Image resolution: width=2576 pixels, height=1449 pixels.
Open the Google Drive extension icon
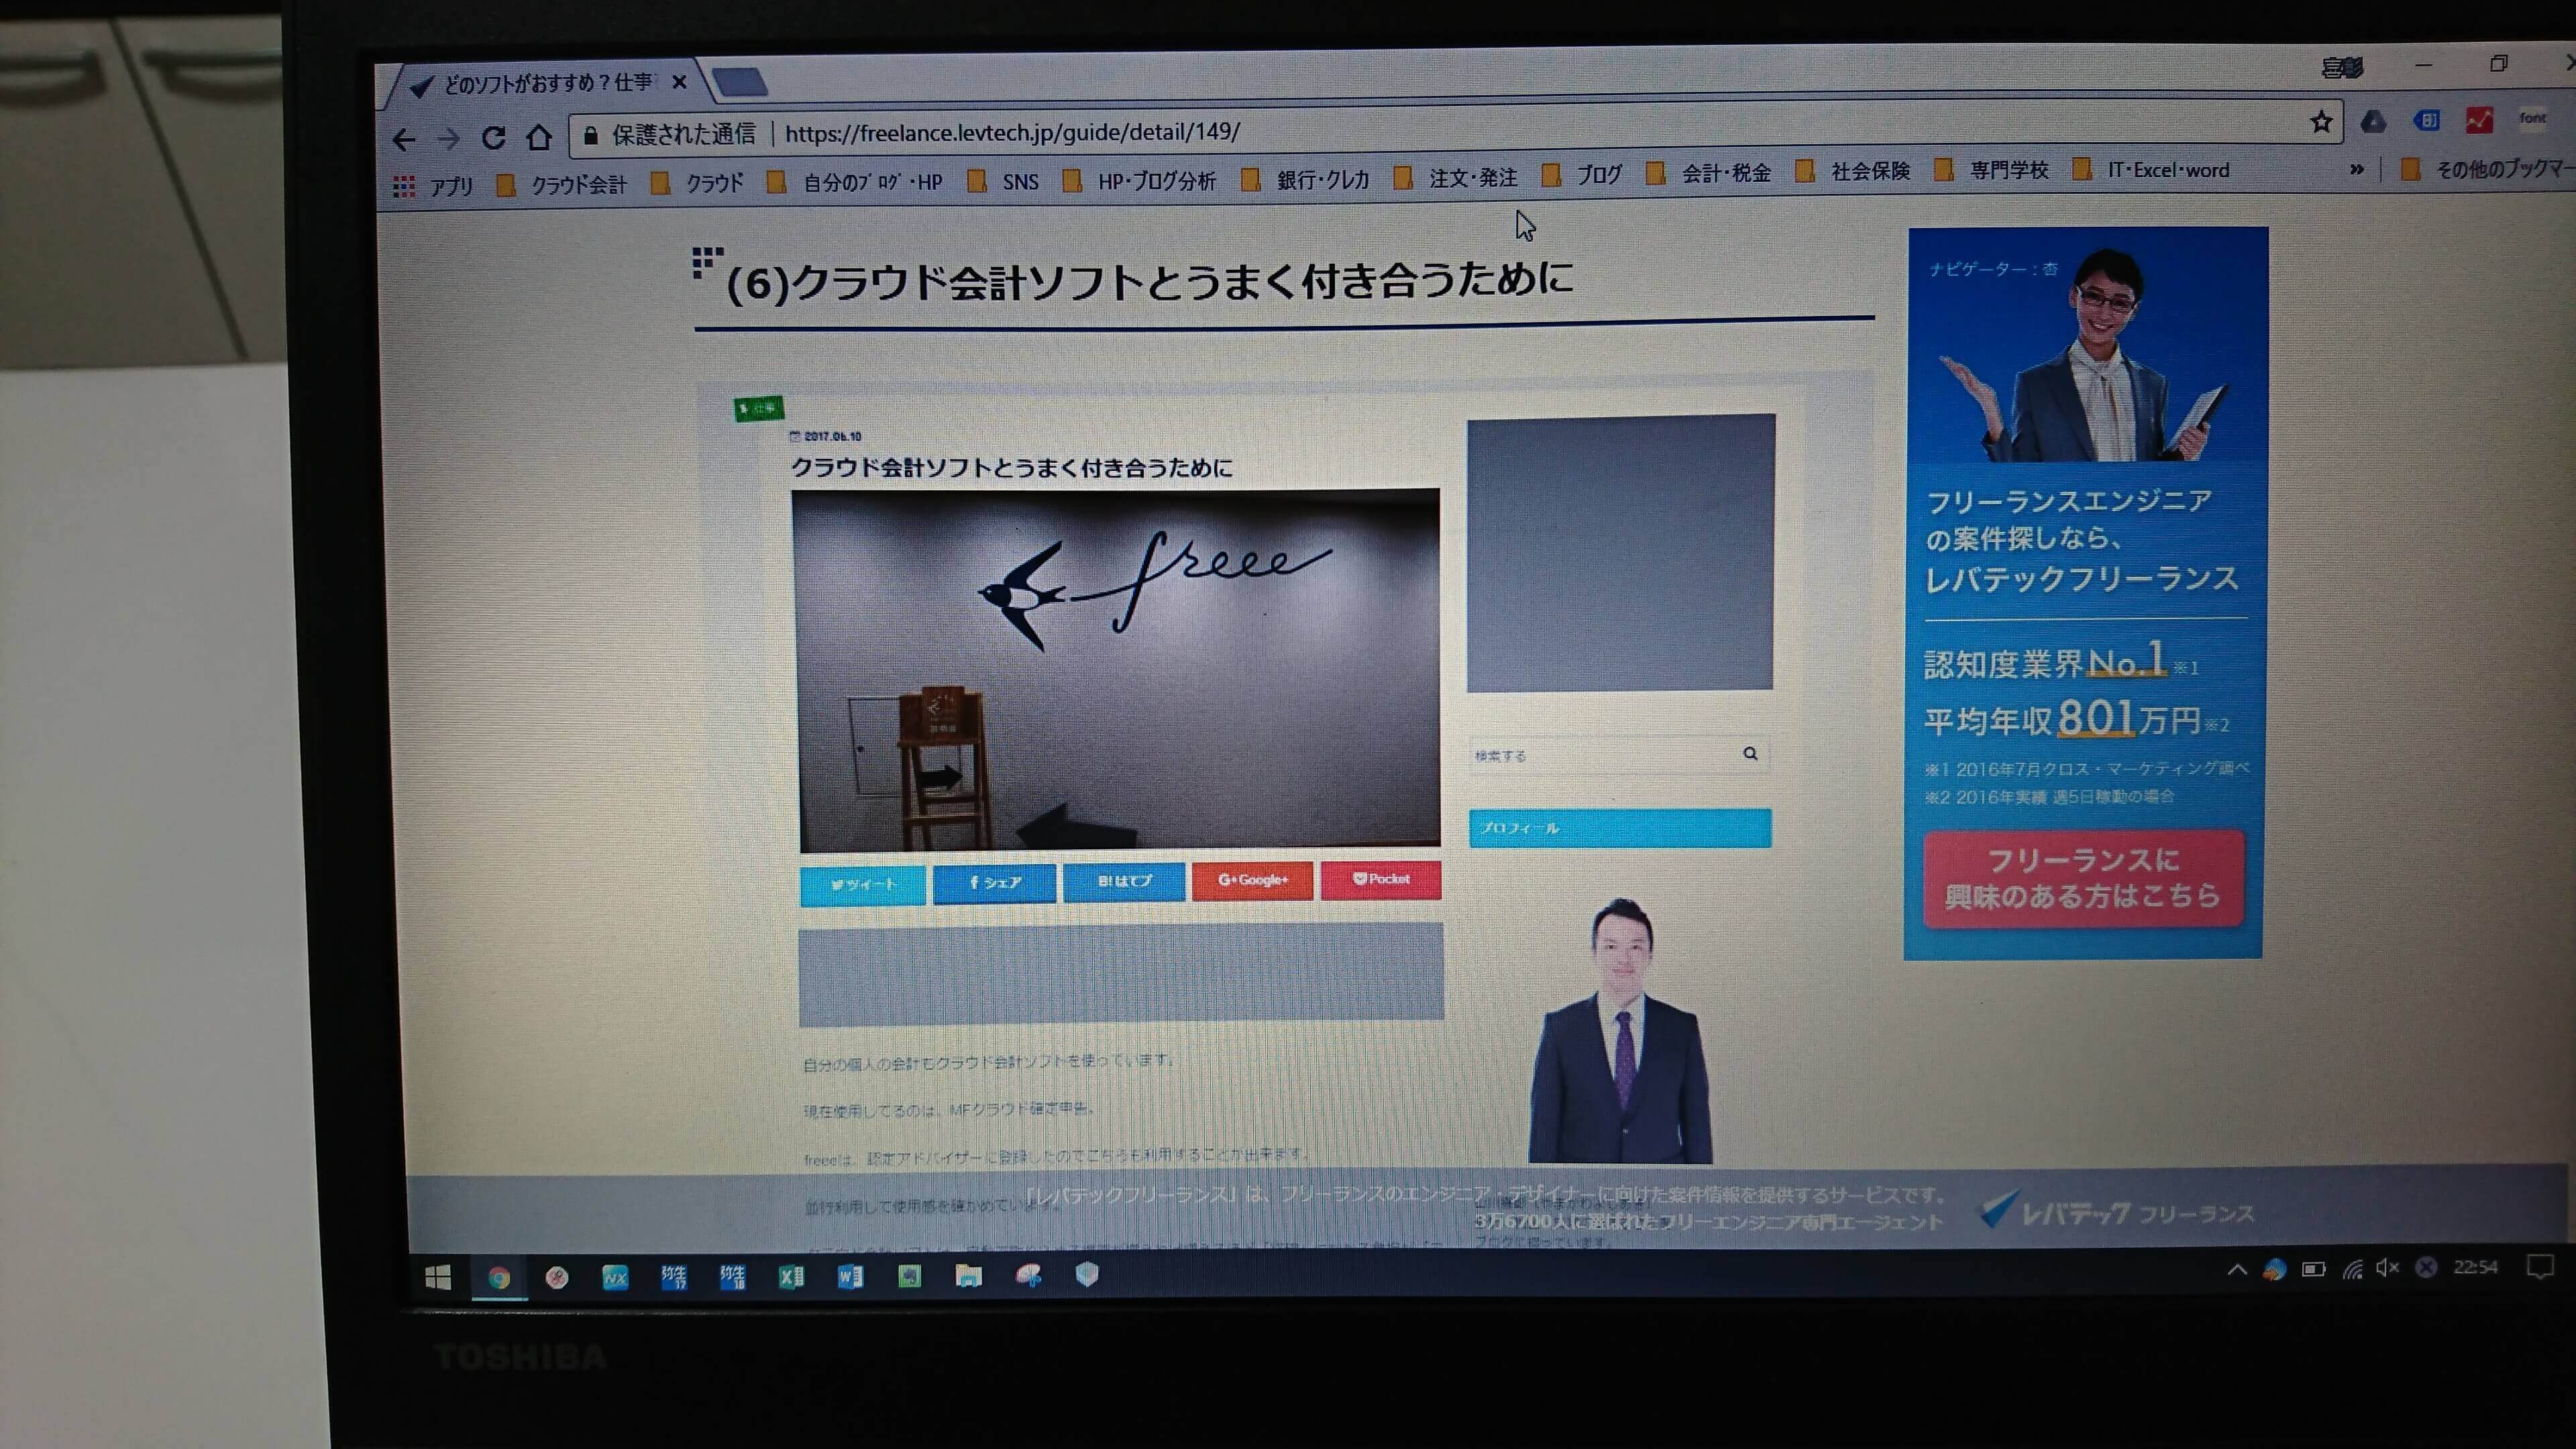pyautogui.click(x=2373, y=121)
